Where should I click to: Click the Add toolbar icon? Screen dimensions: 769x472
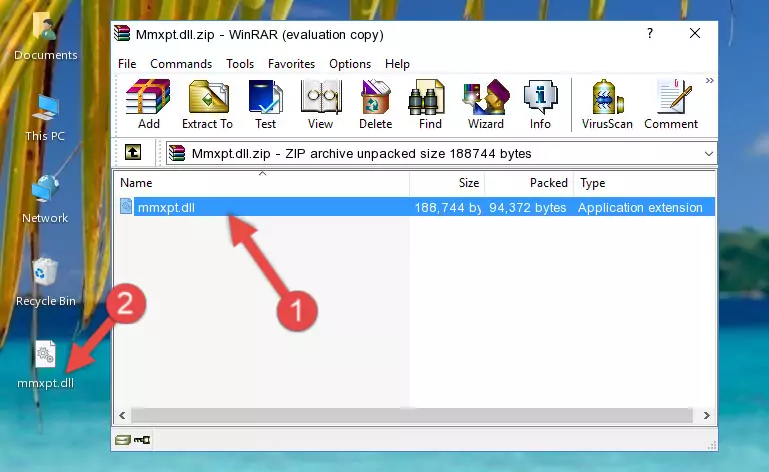[x=148, y=105]
